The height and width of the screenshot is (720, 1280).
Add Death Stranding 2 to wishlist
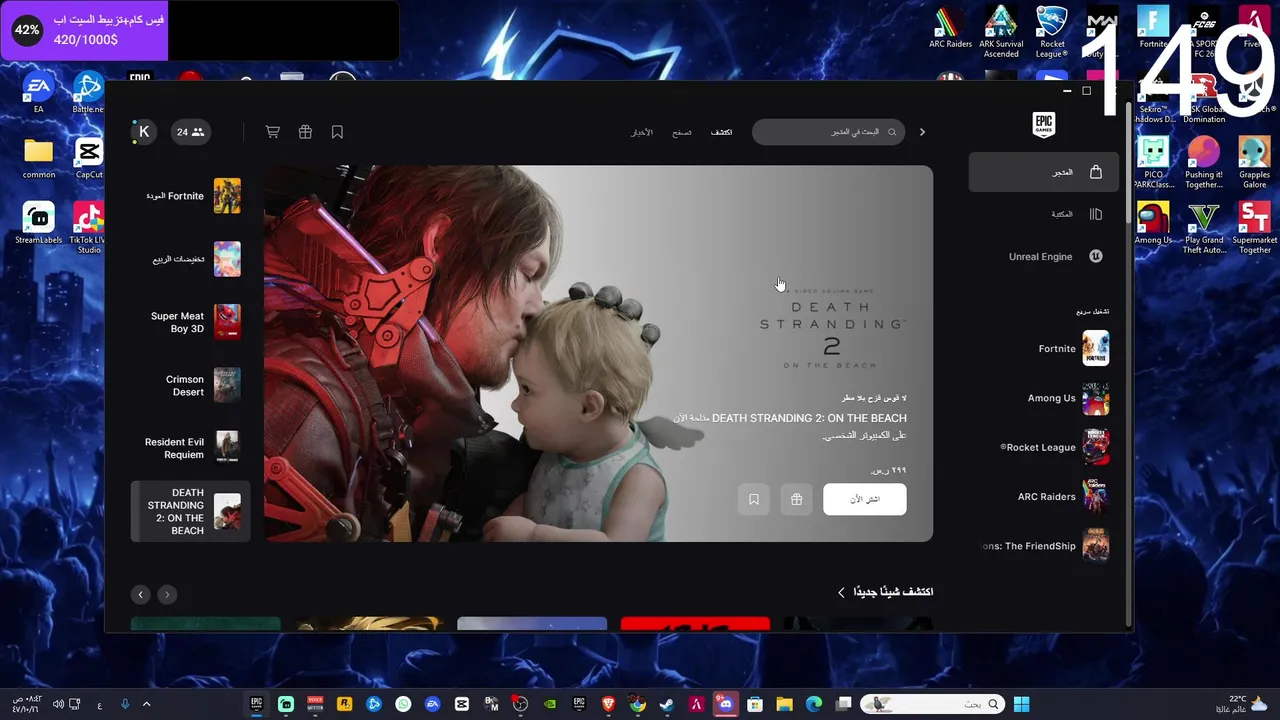coord(754,499)
